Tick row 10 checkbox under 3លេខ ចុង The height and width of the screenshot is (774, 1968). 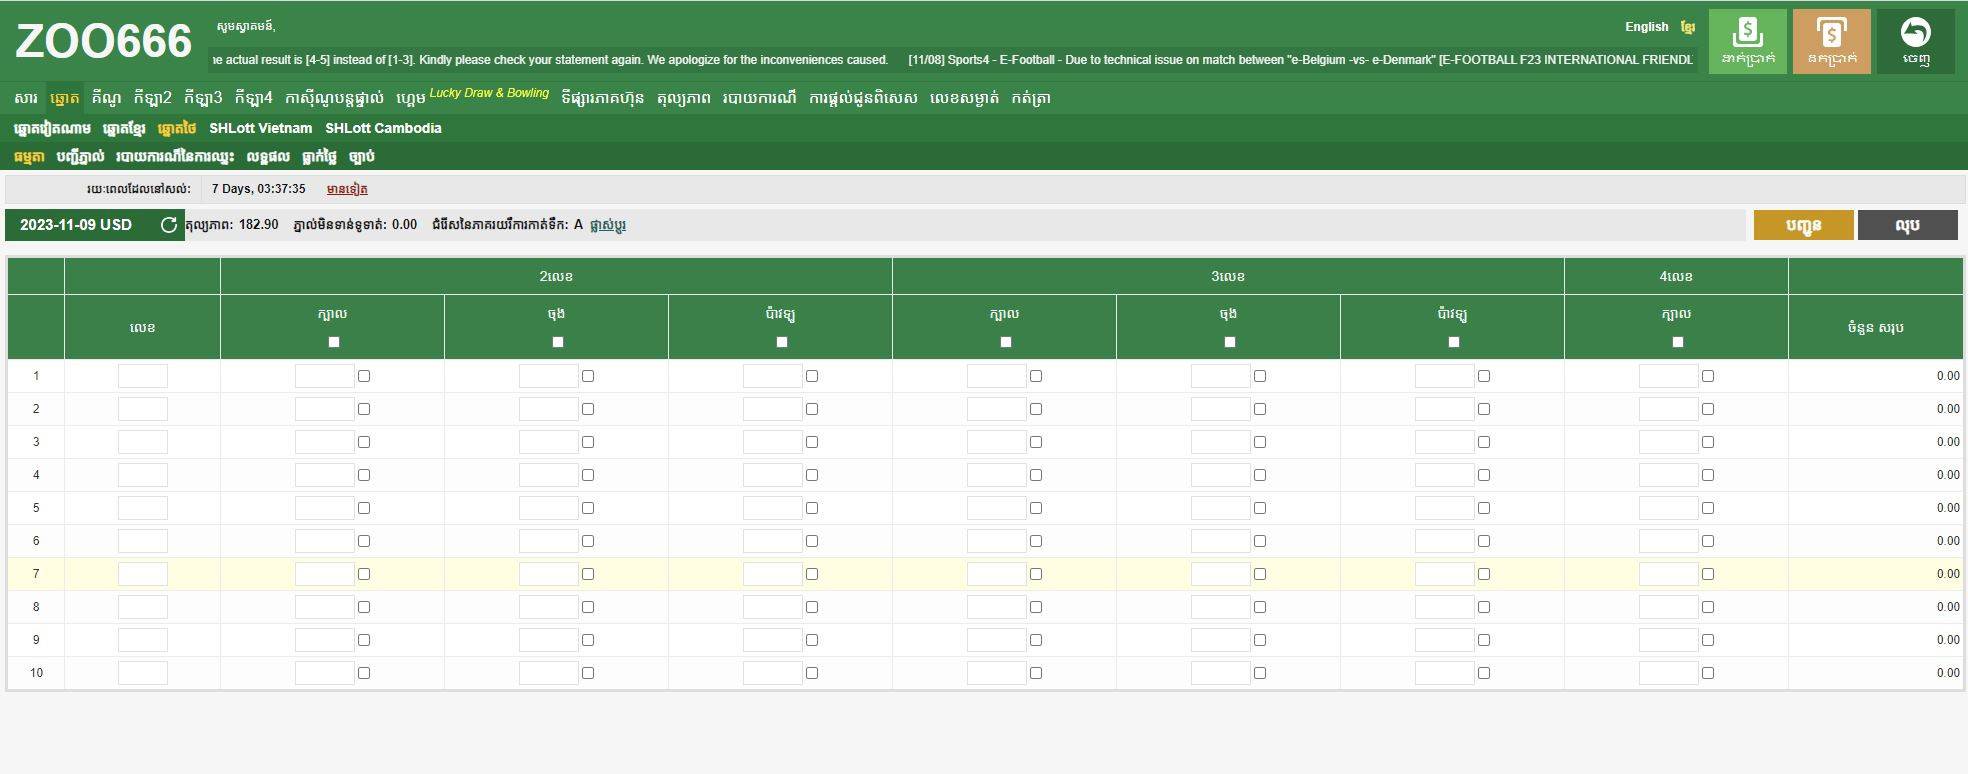1260,673
